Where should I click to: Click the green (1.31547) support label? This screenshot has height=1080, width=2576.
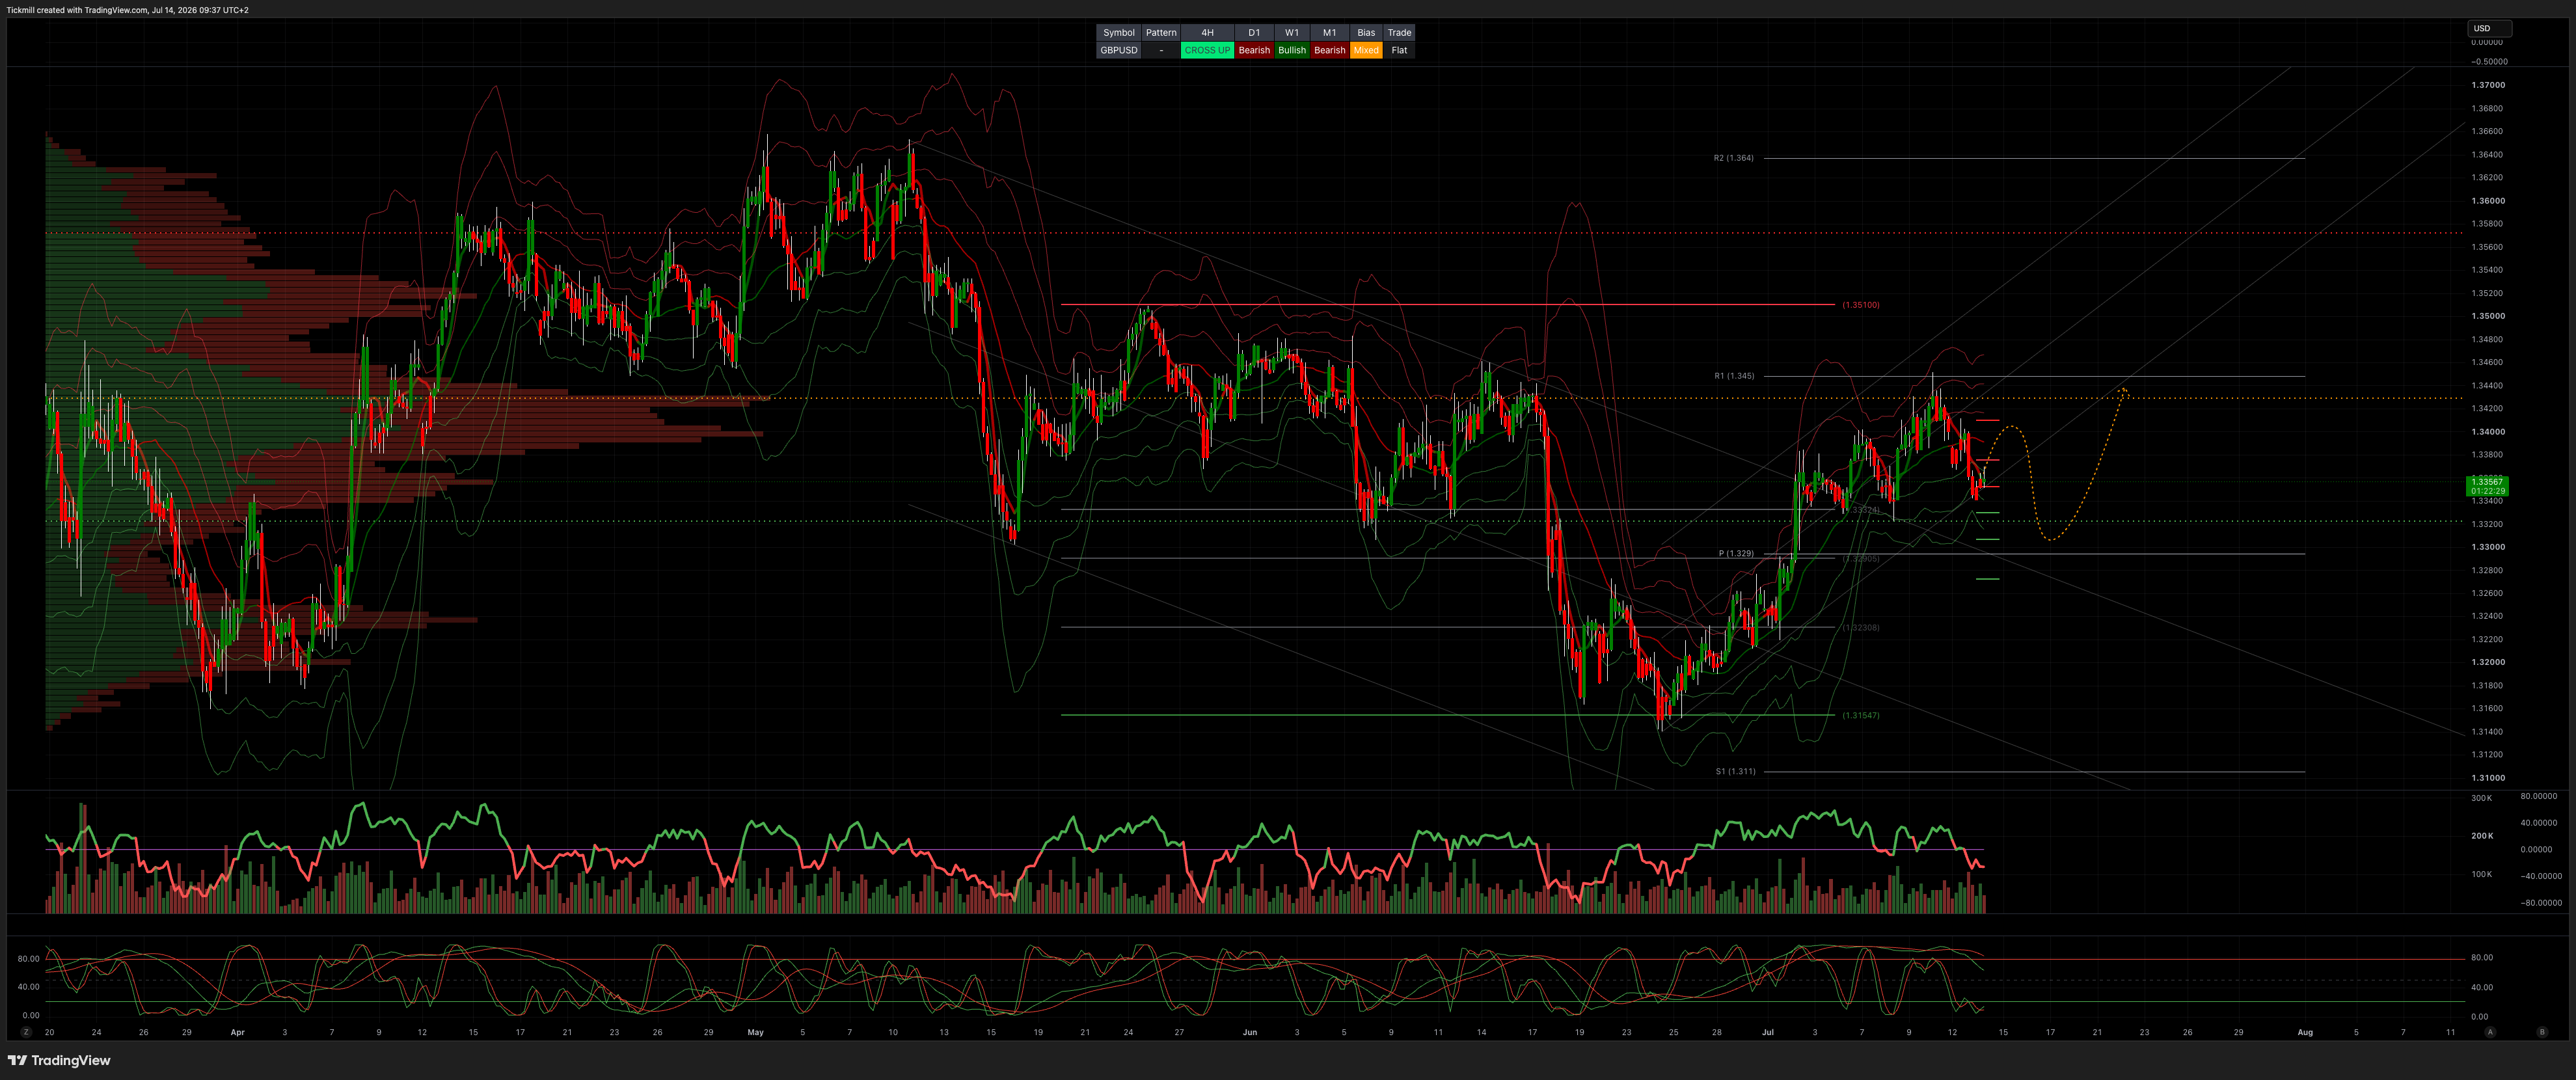(x=1860, y=715)
